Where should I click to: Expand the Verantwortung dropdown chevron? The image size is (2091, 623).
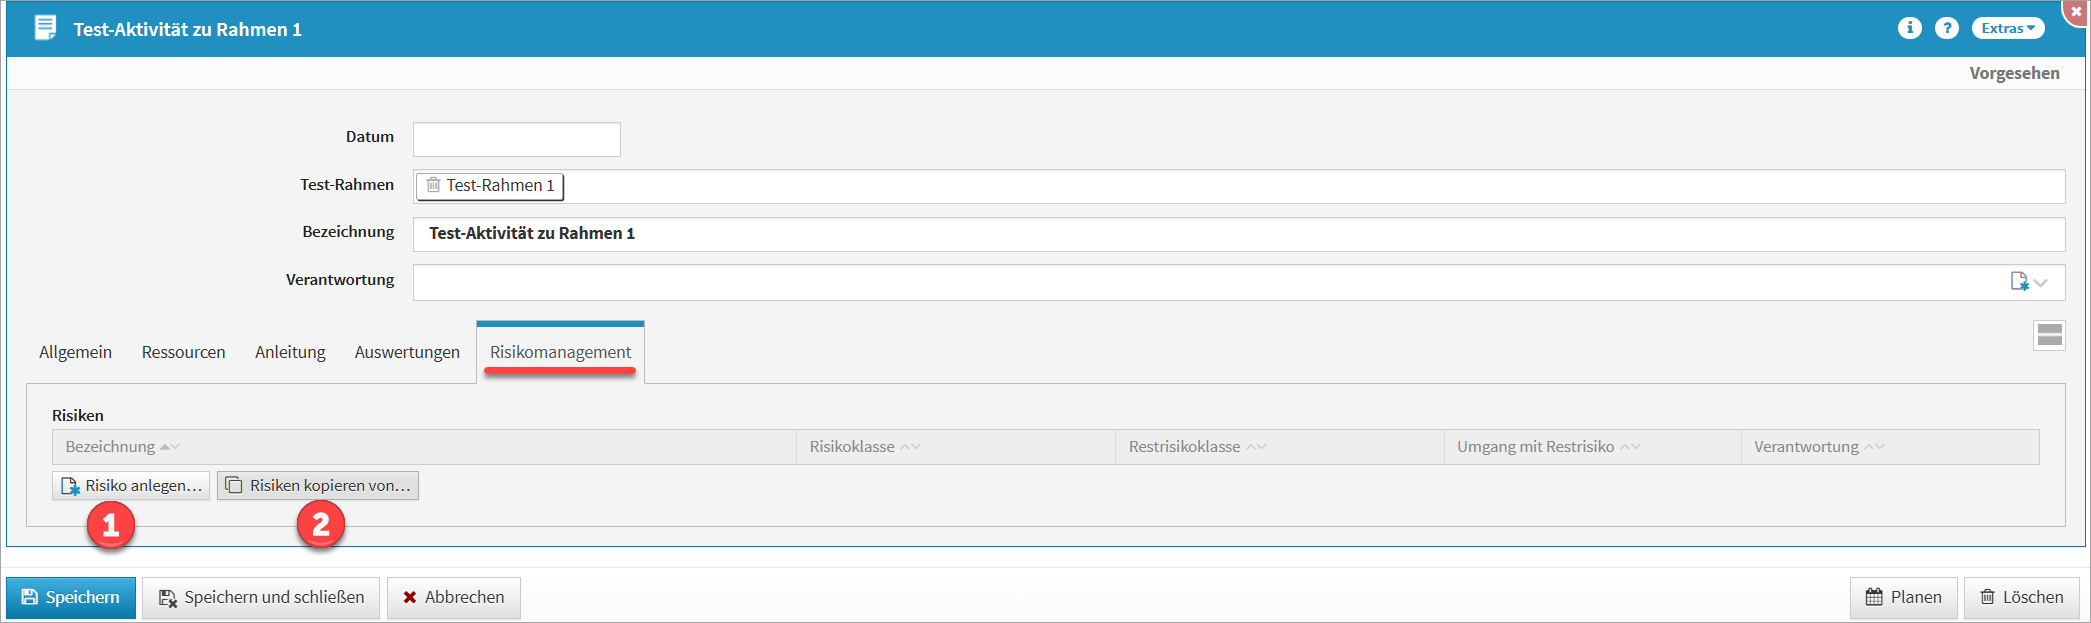[2041, 283]
